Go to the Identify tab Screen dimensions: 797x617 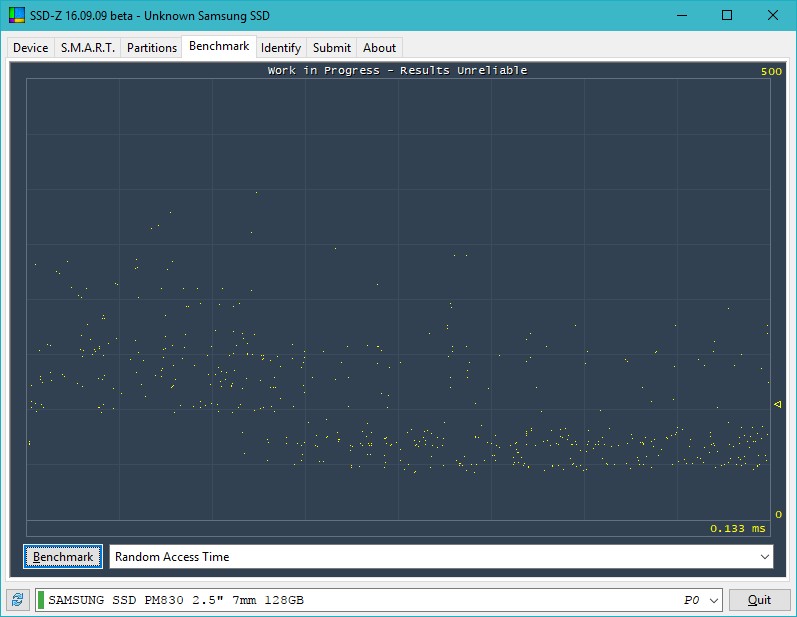[x=281, y=48]
